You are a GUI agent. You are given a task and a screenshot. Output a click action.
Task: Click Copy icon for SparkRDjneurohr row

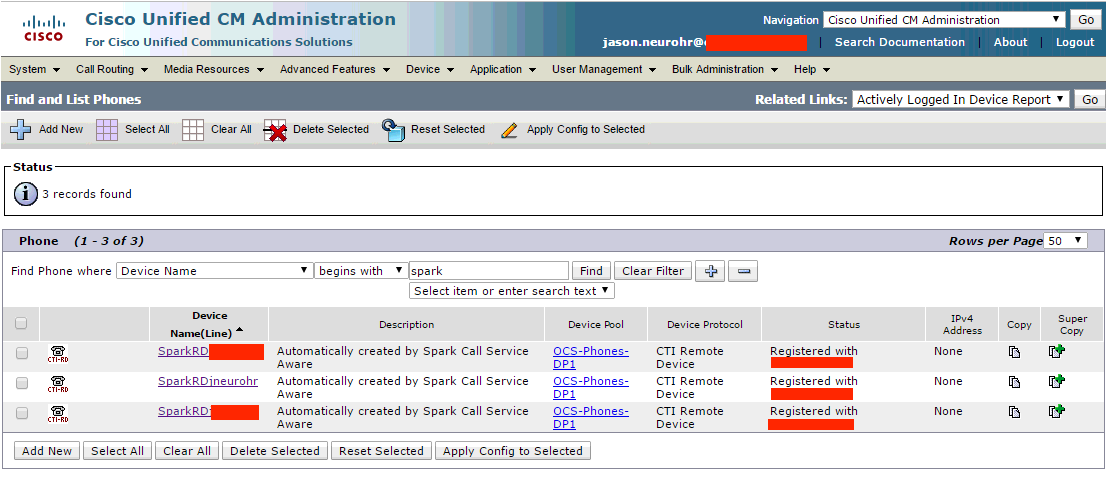[1015, 382]
